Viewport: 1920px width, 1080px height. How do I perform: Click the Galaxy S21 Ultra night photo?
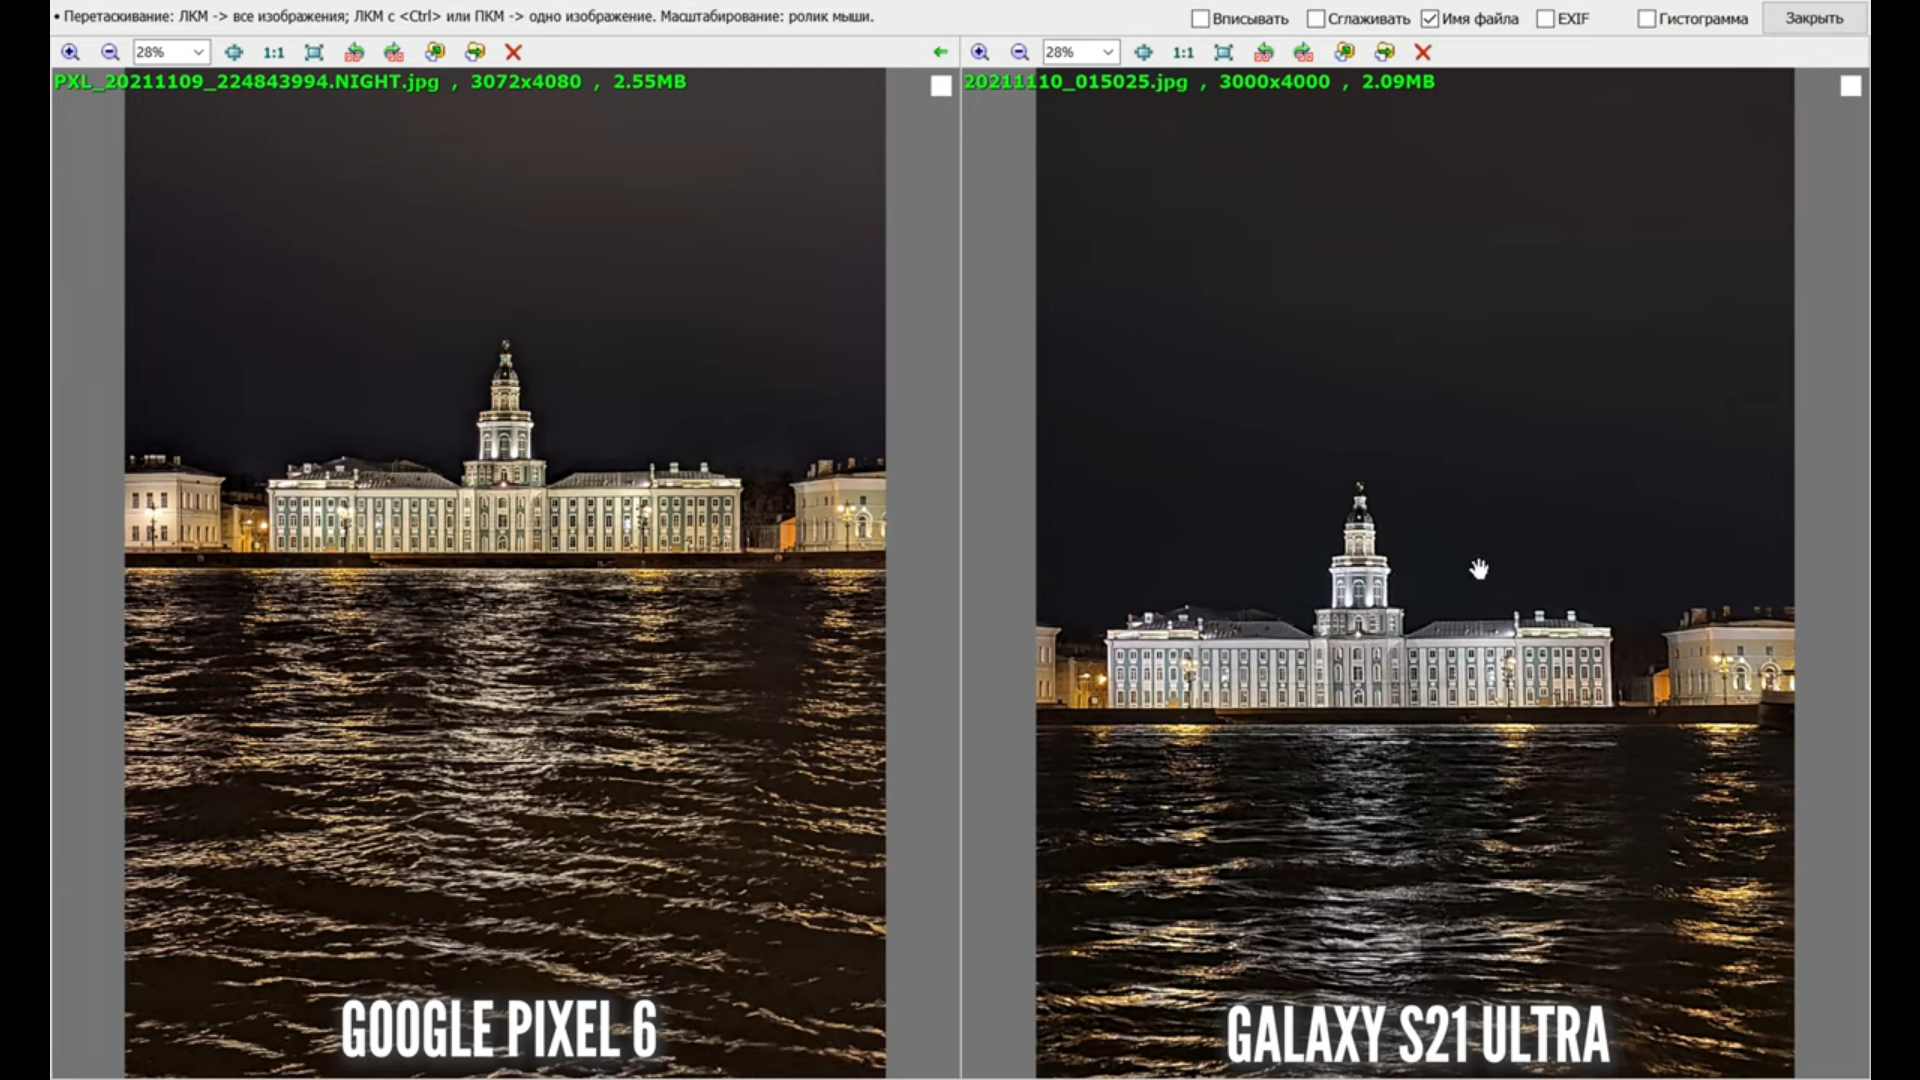point(1415,572)
